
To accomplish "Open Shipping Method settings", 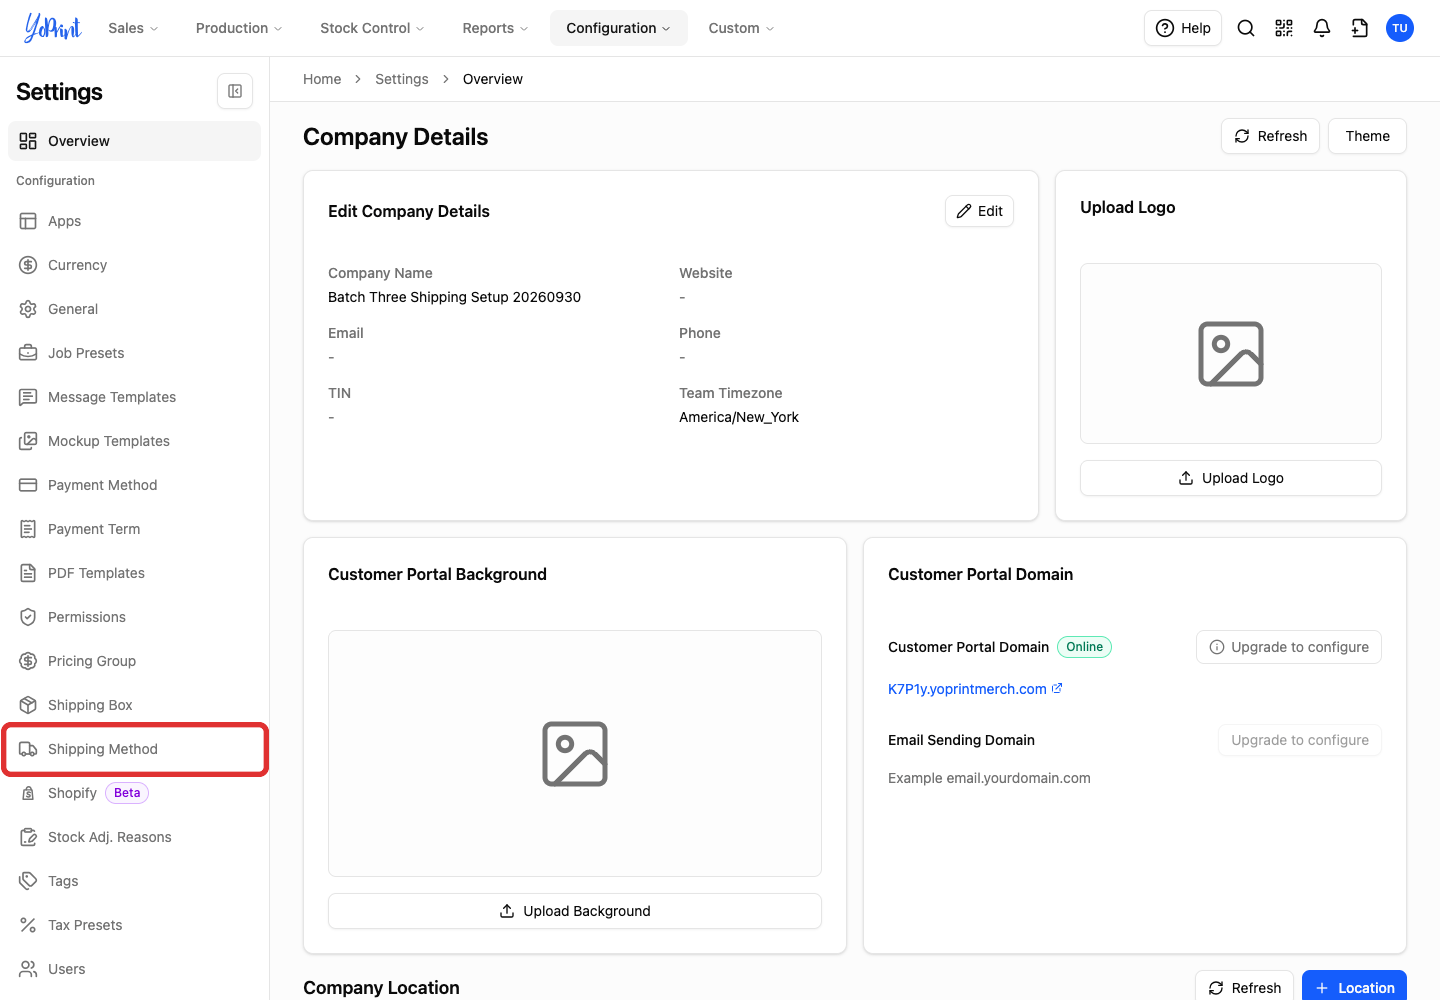I will 134,749.
